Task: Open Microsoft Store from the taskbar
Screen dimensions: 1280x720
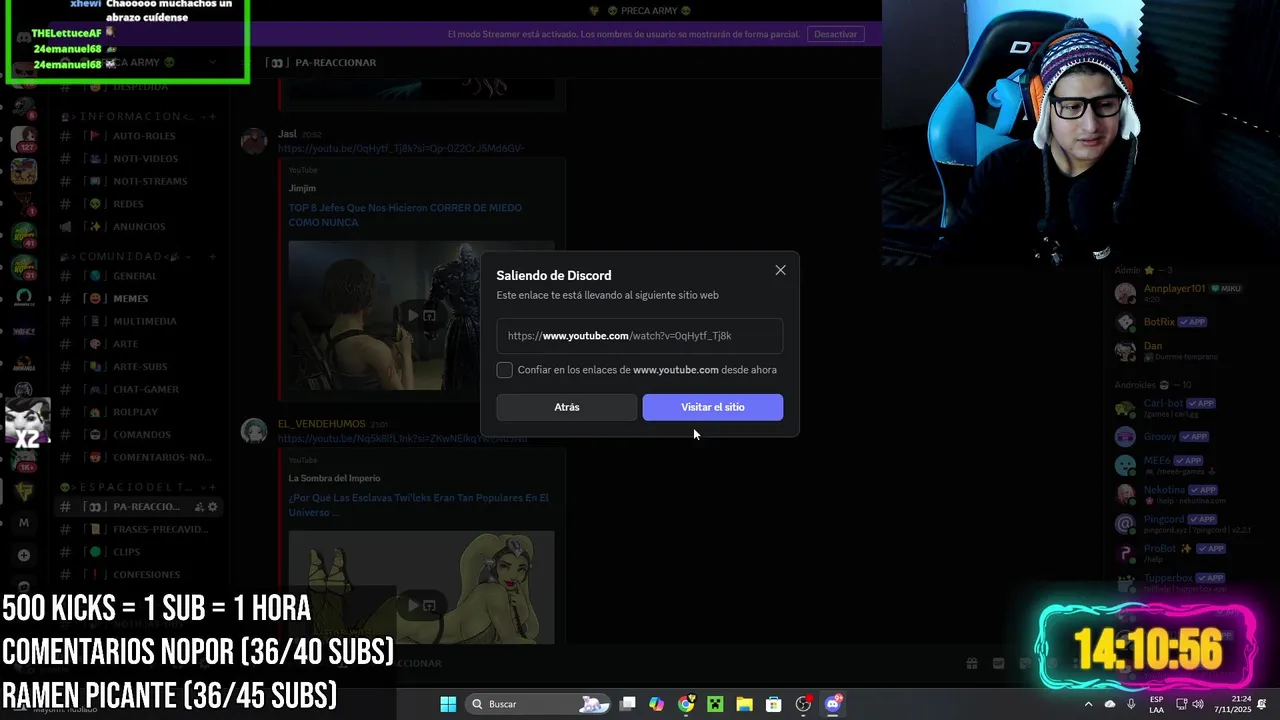Action: pos(773,704)
